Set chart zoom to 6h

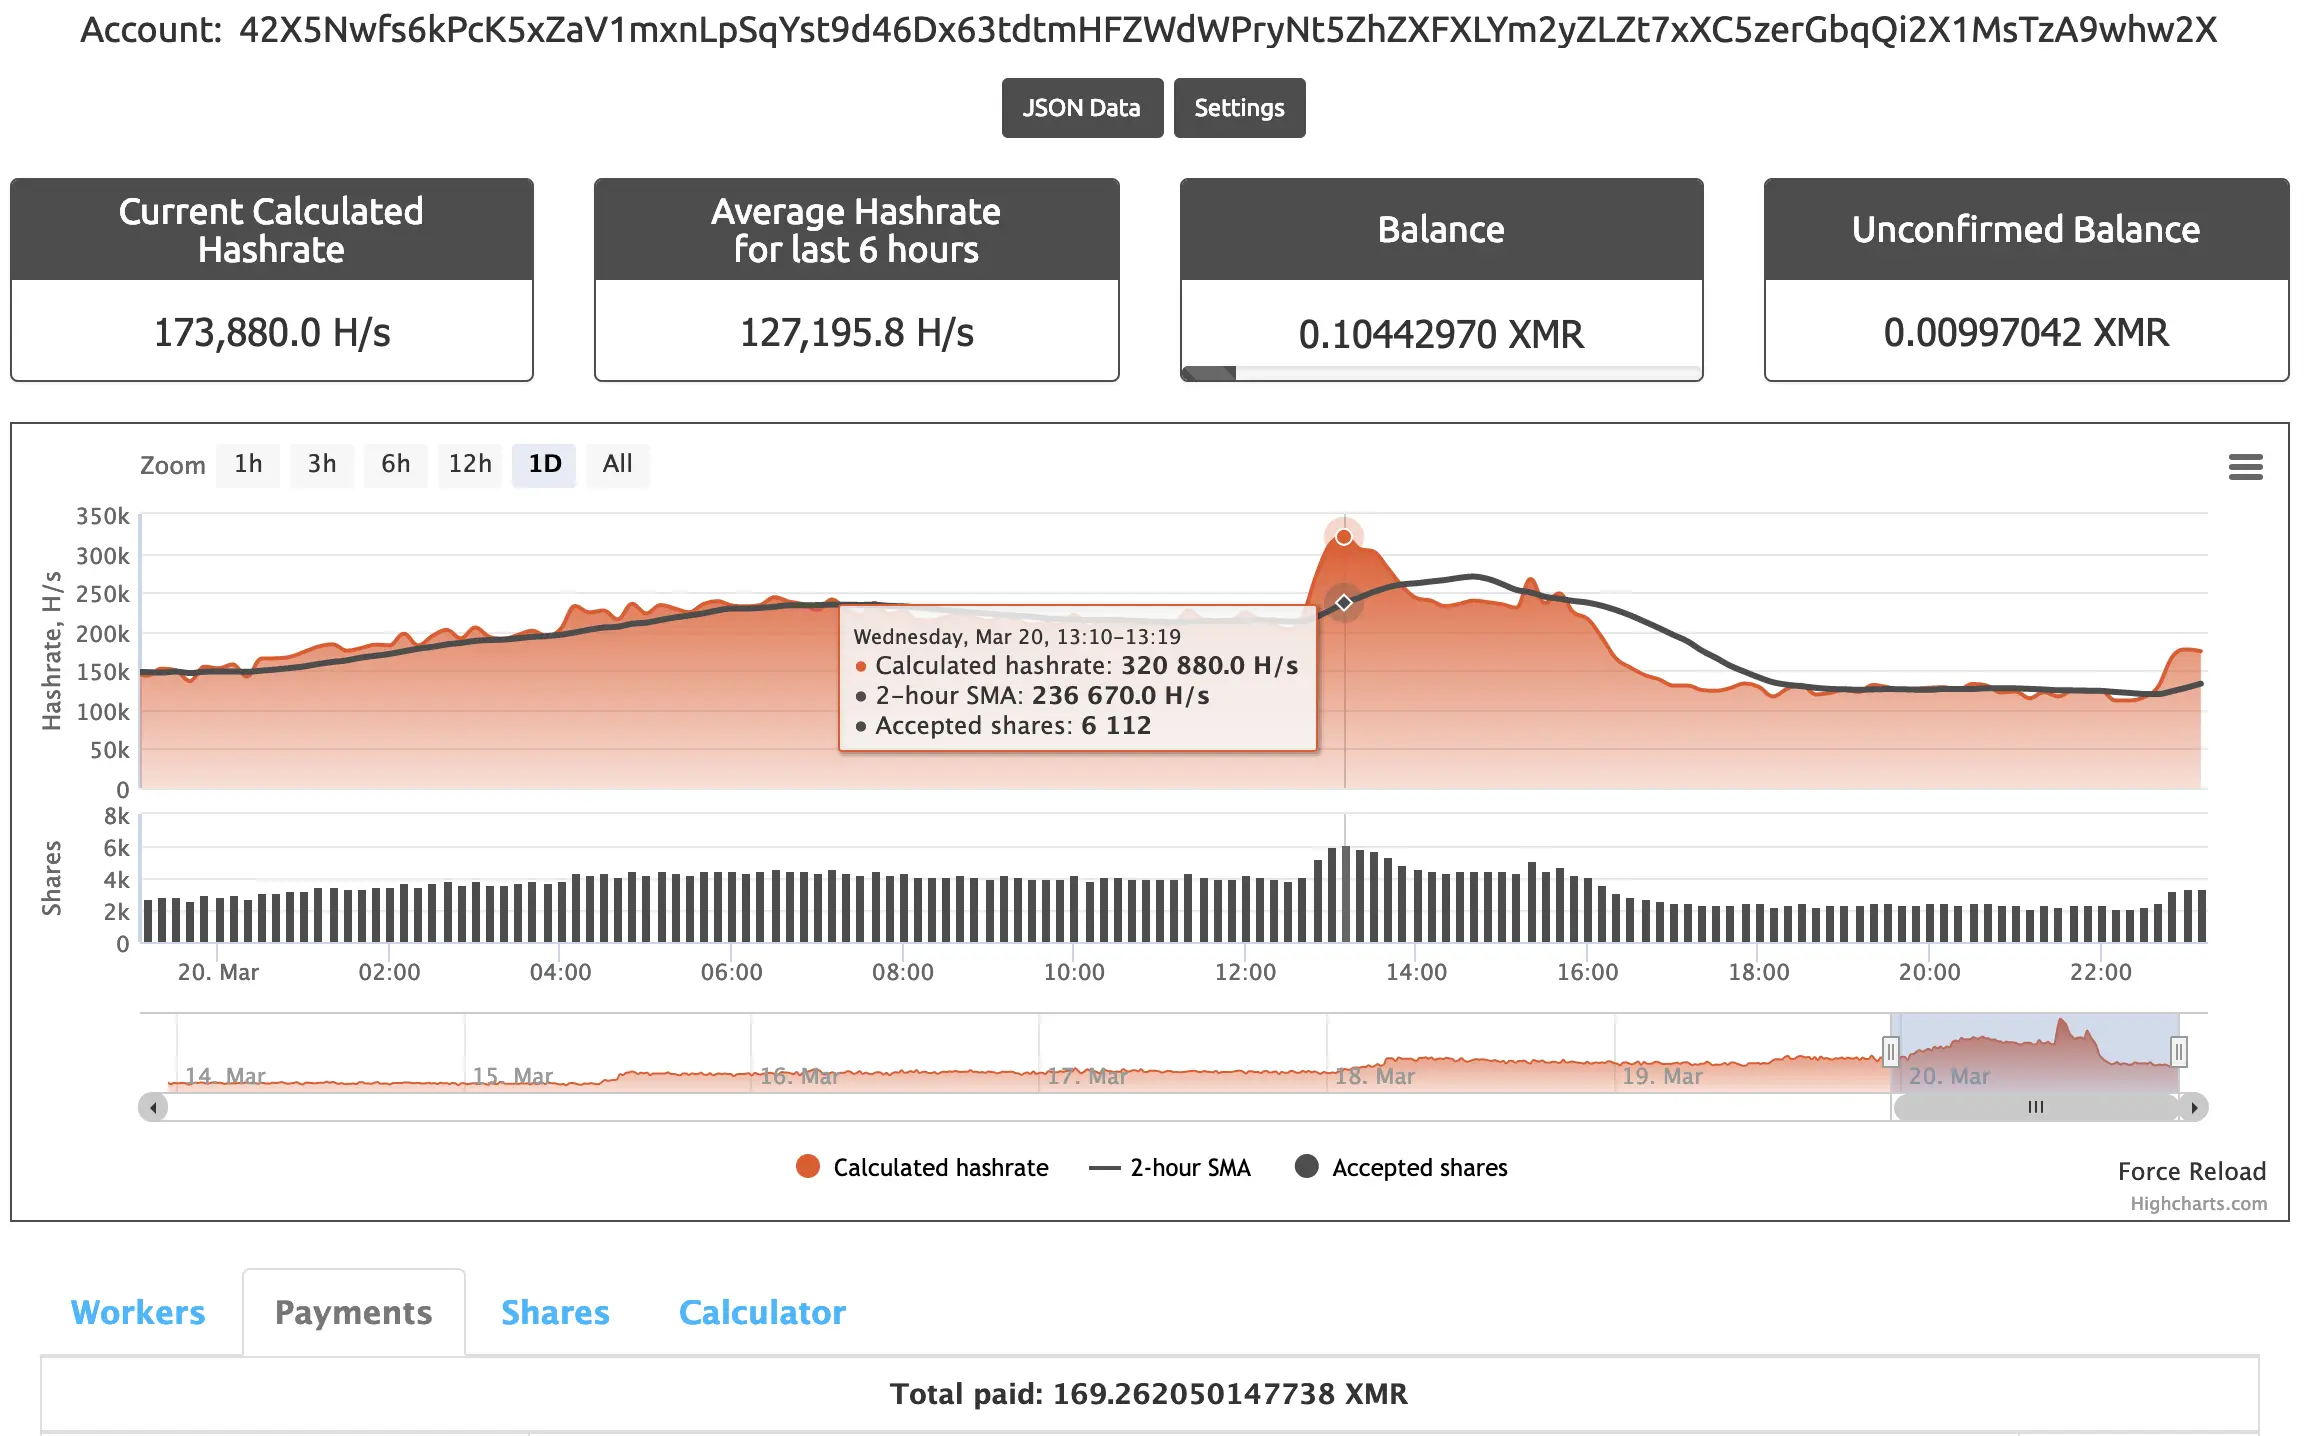(x=395, y=464)
